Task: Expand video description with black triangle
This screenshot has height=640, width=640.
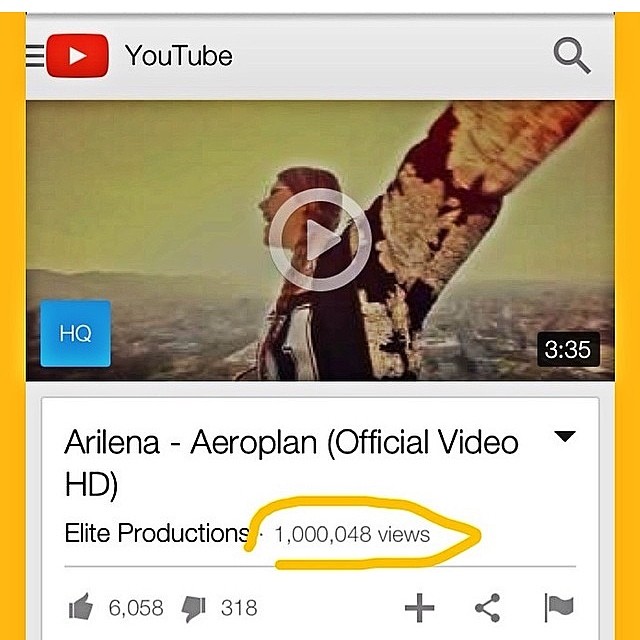Action: pyautogui.click(x=565, y=436)
